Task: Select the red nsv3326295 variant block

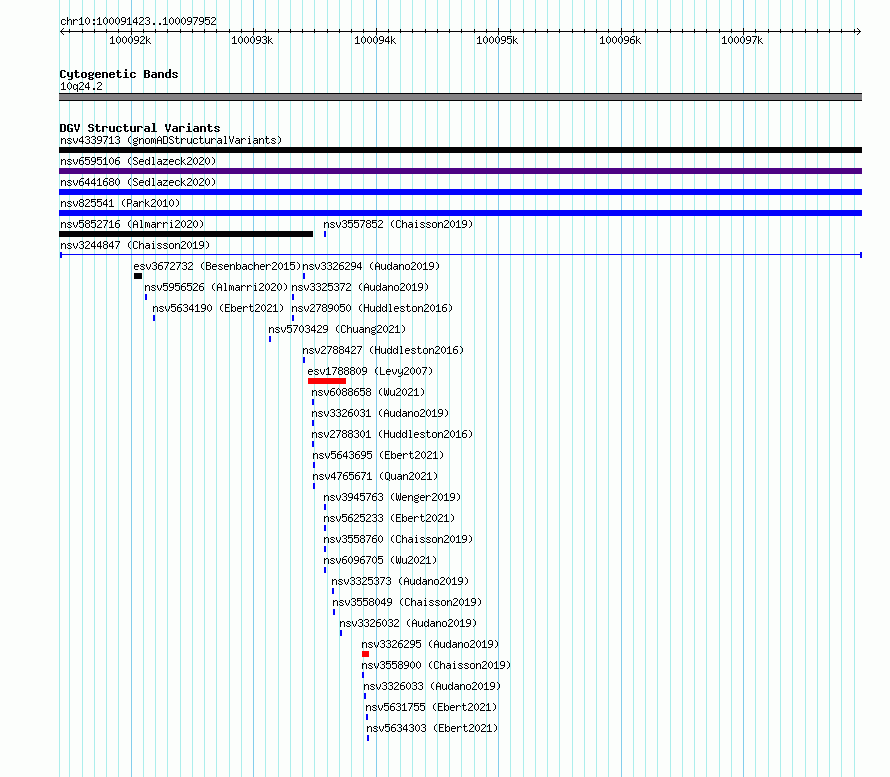Action: pyautogui.click(x=366, y=654)
